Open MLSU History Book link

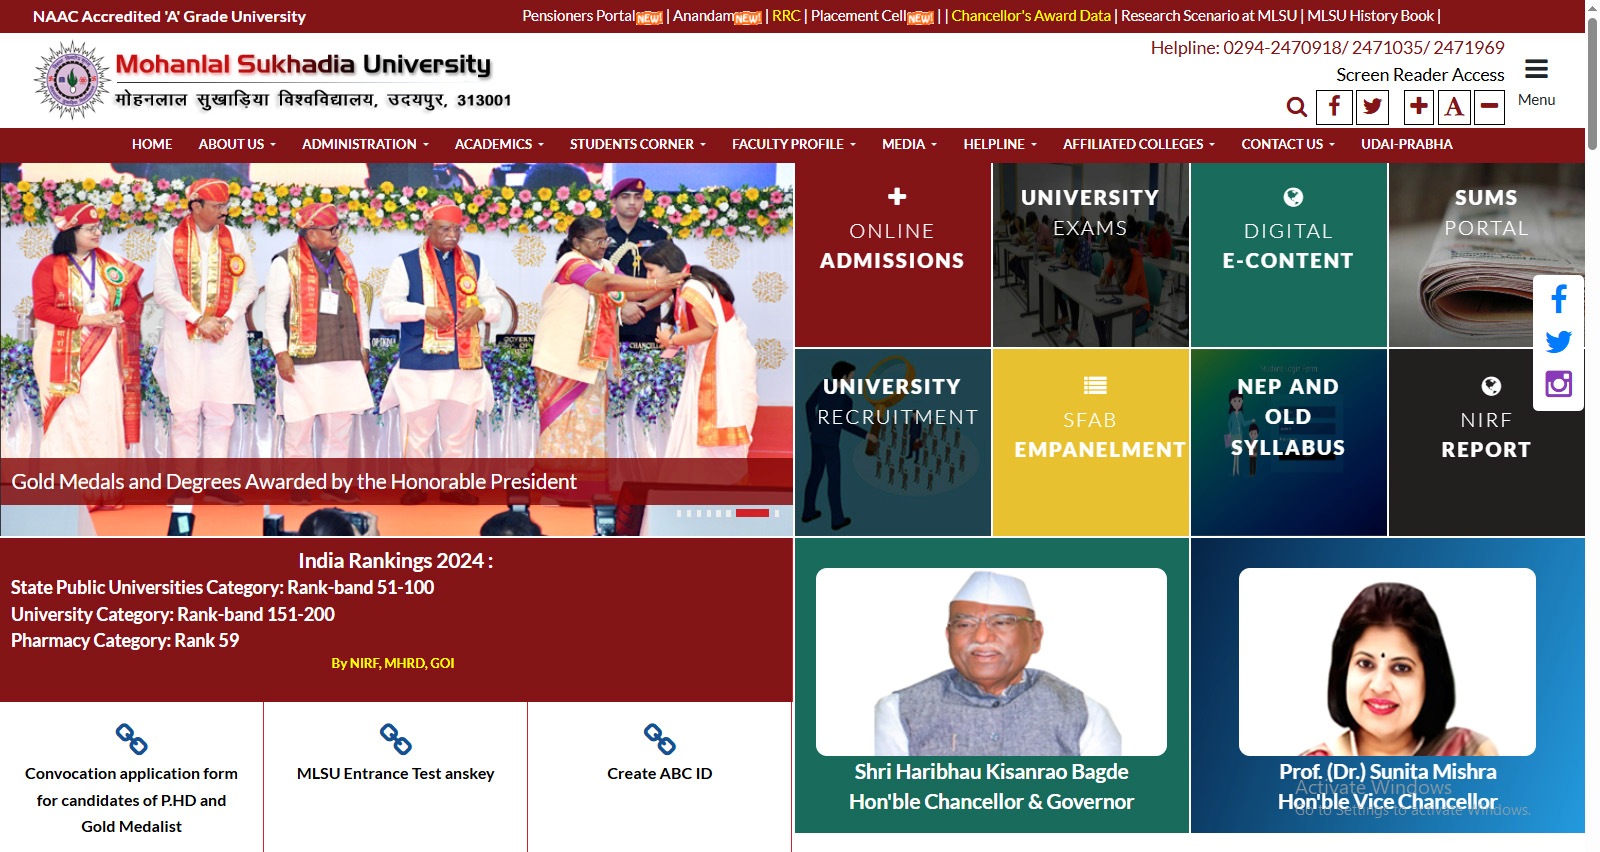[1371, 16]
